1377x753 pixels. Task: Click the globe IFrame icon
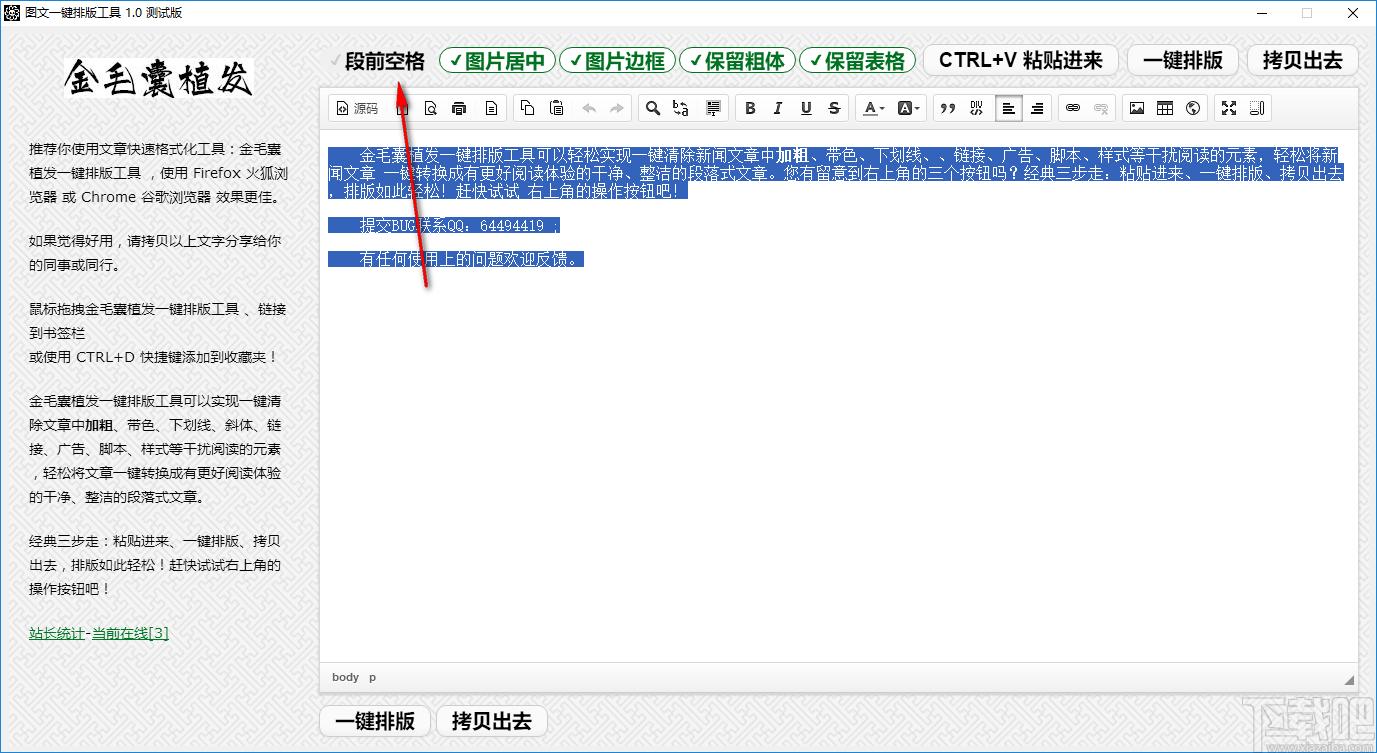(x=1193, y=108)
